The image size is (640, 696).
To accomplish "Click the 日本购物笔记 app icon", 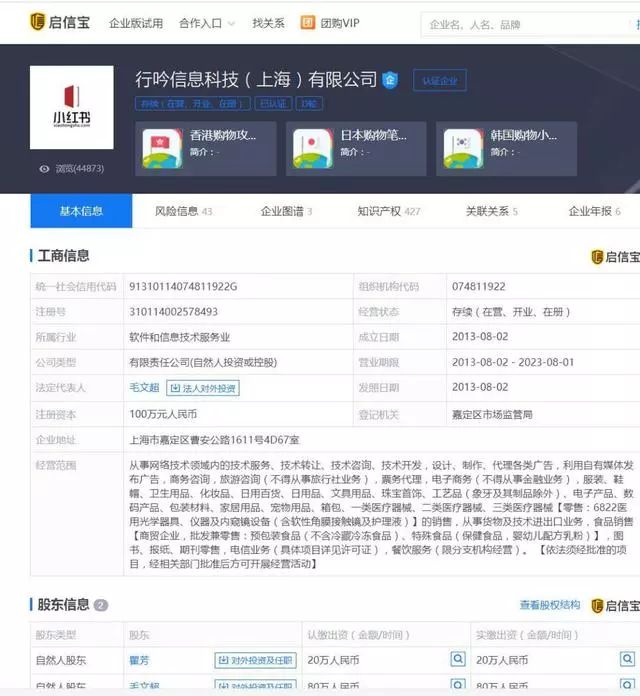I will tap(312, 149).
